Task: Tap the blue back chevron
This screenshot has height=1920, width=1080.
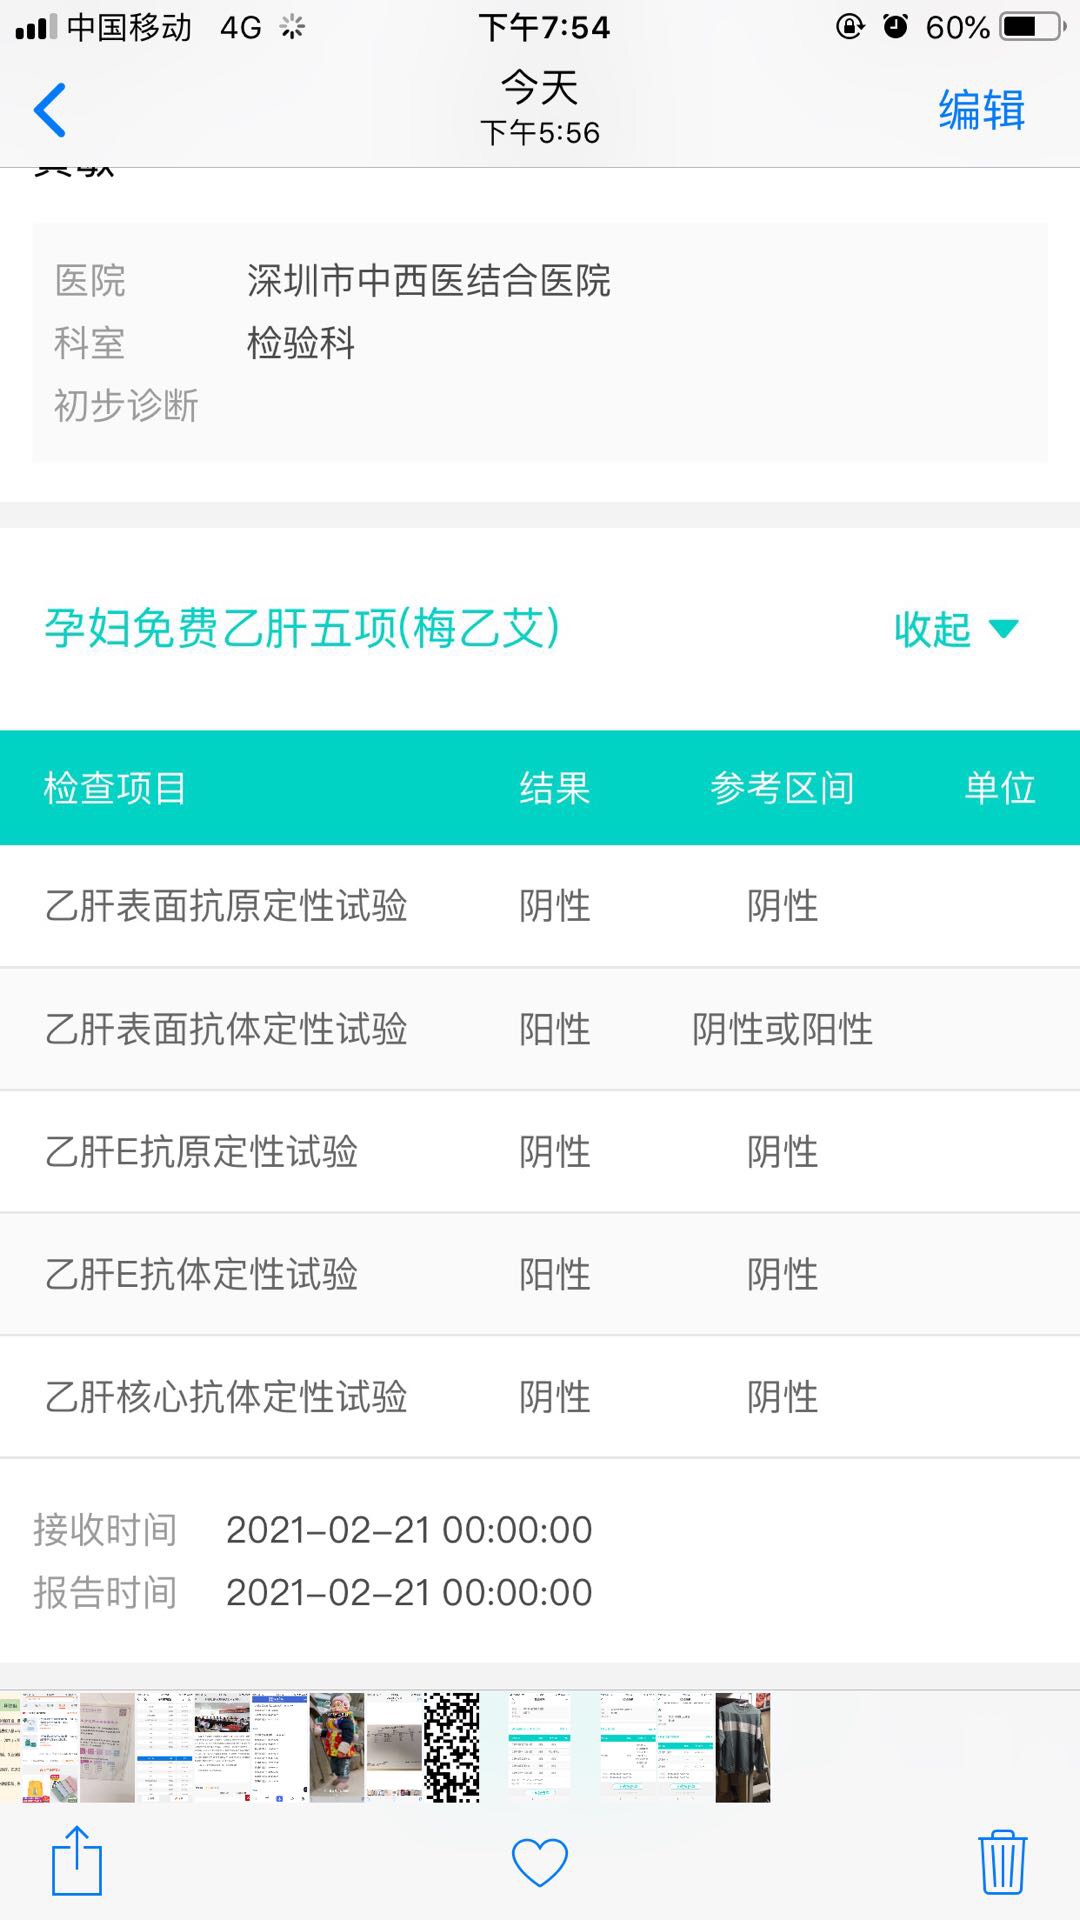Action: coord(50,110)
